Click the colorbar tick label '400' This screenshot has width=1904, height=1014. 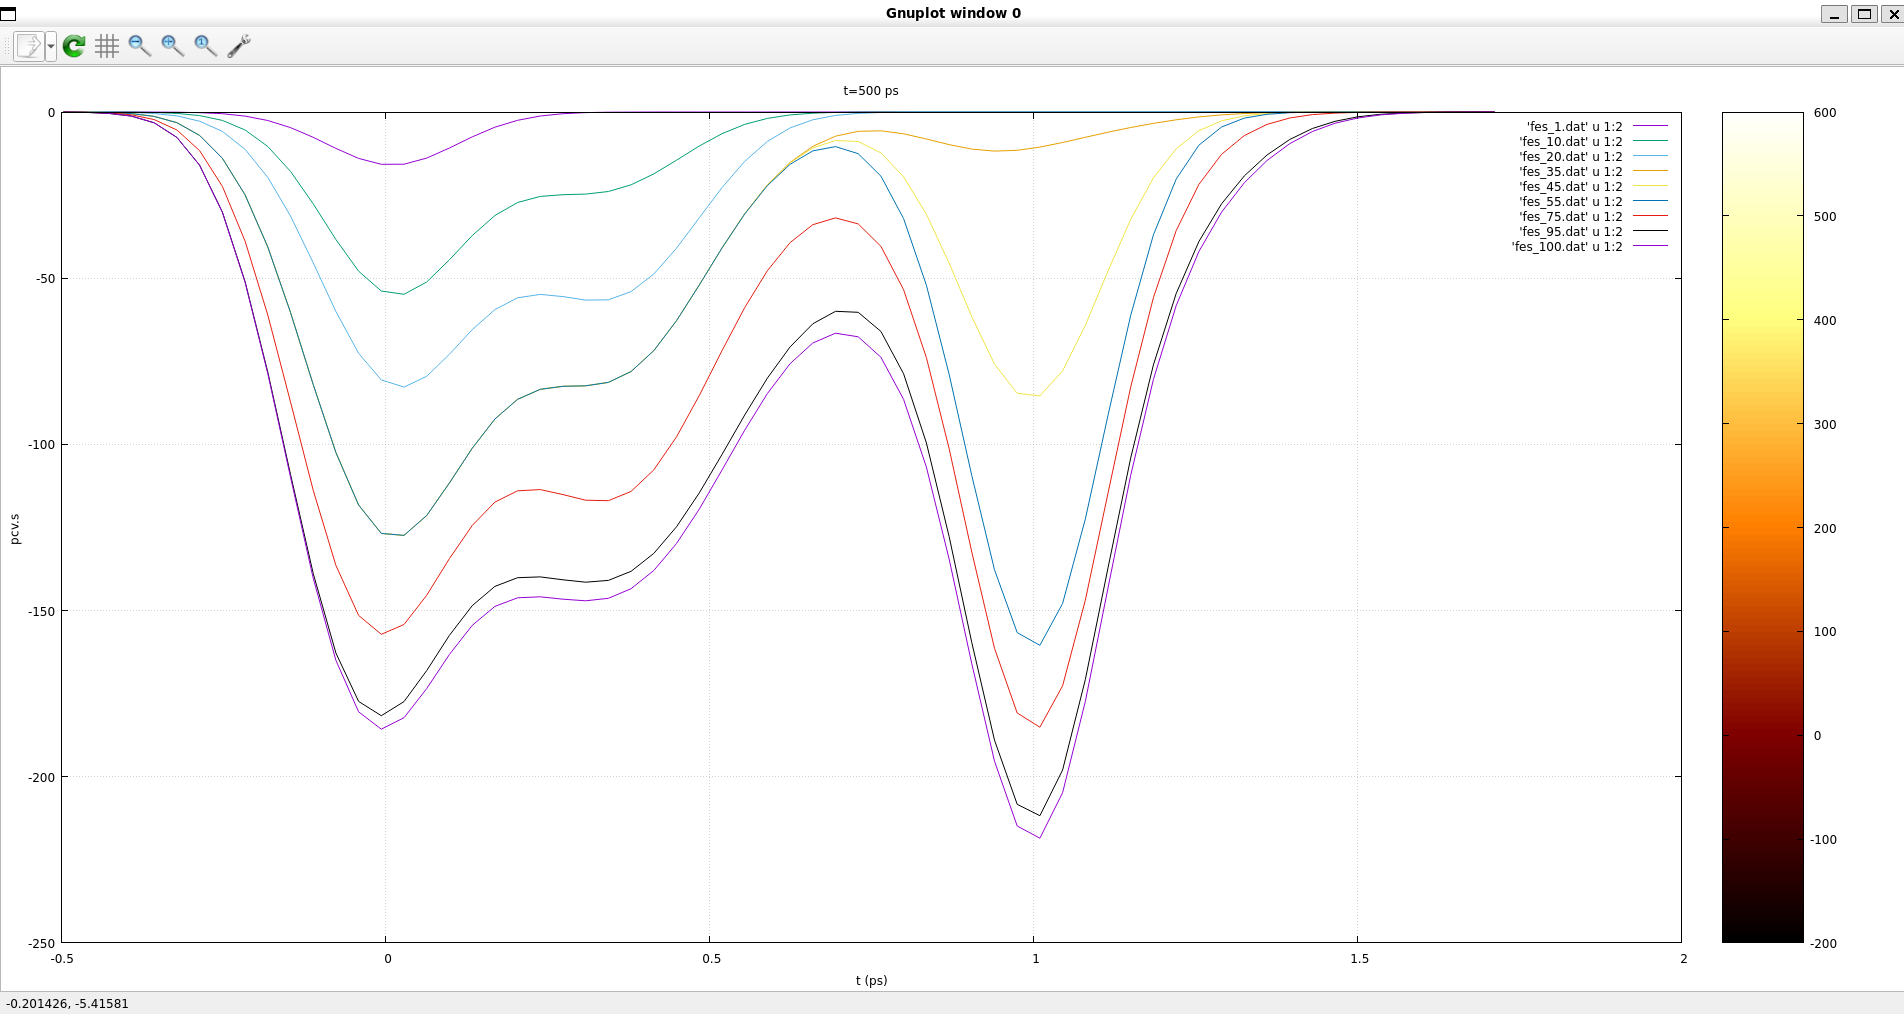pos(1825,321)
